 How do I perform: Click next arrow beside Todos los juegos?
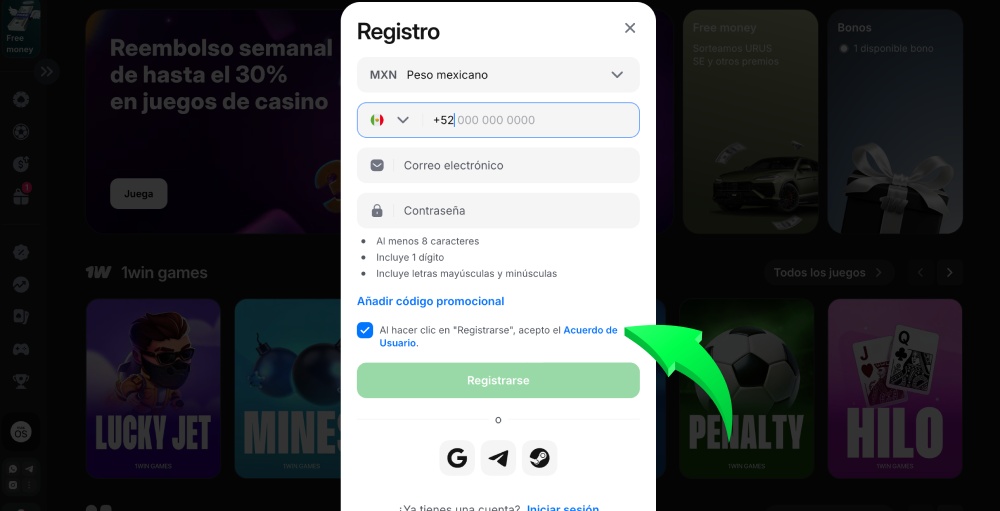950,272
